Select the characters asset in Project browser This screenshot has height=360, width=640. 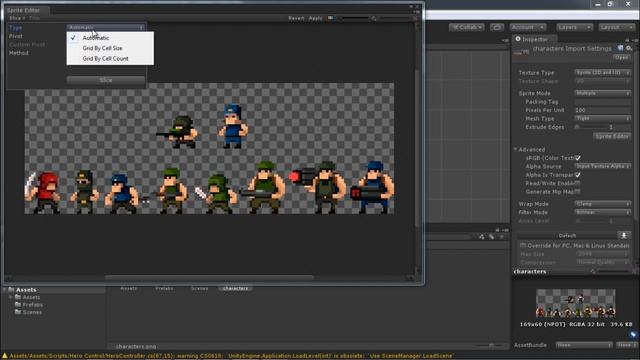point(236,289)
